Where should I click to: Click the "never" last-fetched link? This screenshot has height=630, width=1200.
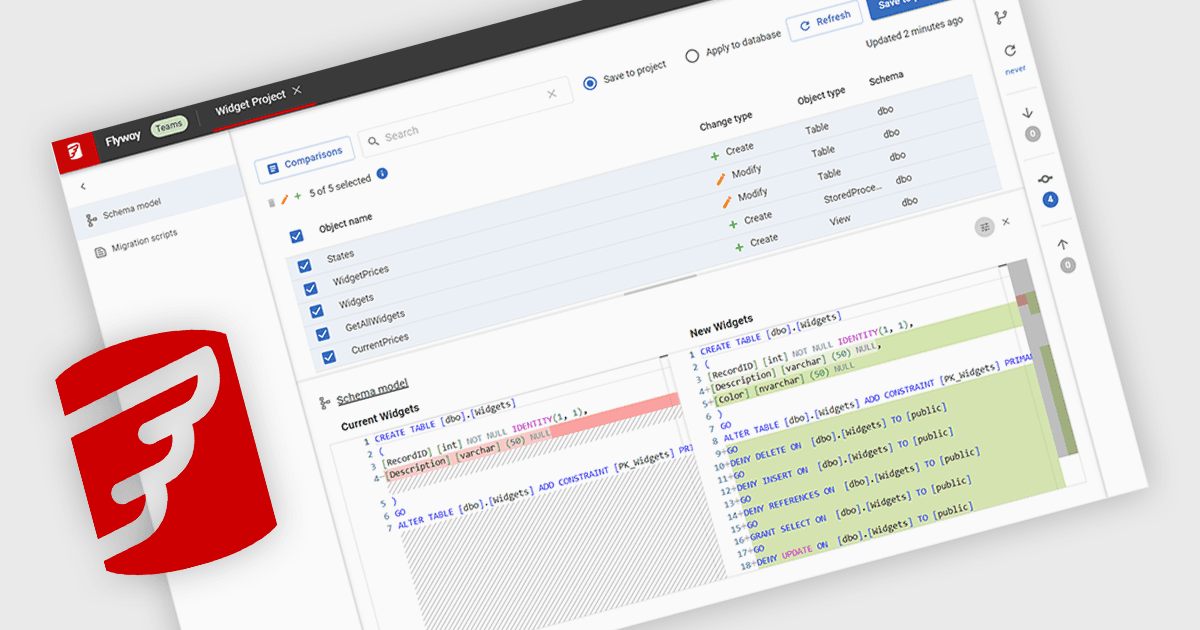pyautogui.click(x=1015, y=71)
